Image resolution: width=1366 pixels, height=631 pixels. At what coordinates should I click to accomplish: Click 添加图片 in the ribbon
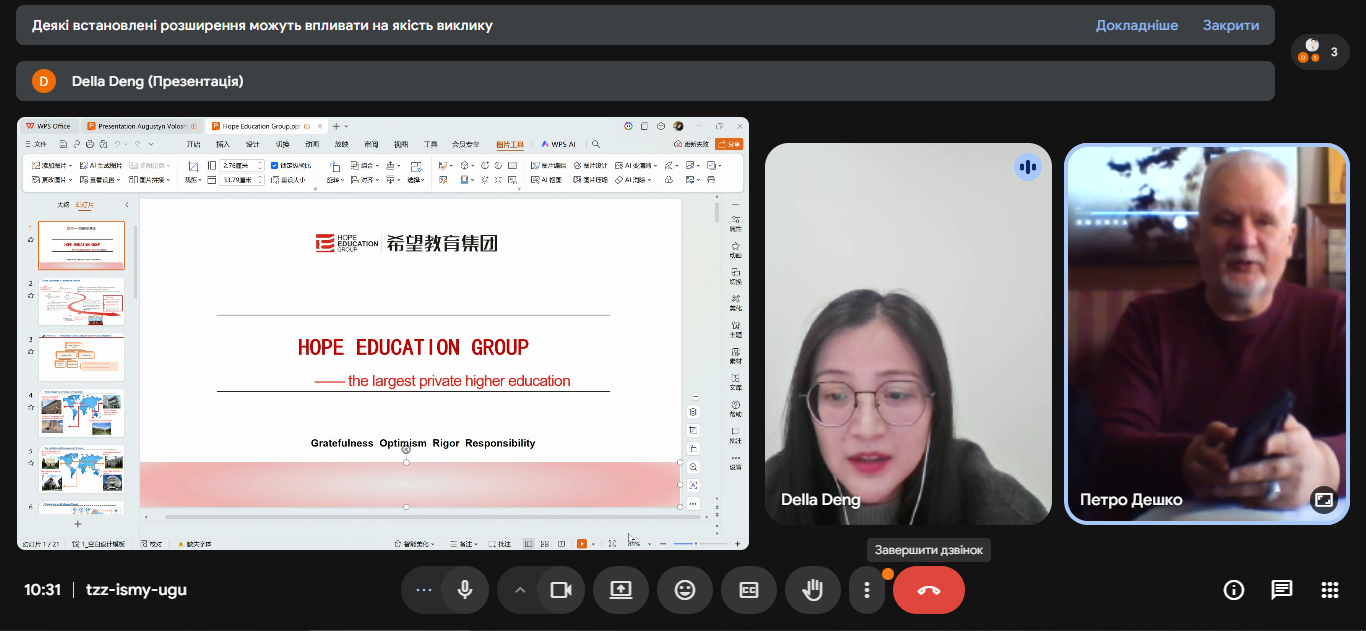coord(51,165)
